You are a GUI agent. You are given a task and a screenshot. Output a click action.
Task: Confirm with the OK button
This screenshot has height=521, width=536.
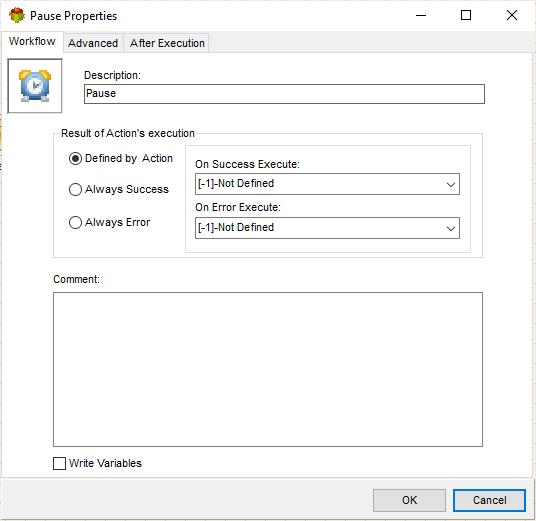409,500
